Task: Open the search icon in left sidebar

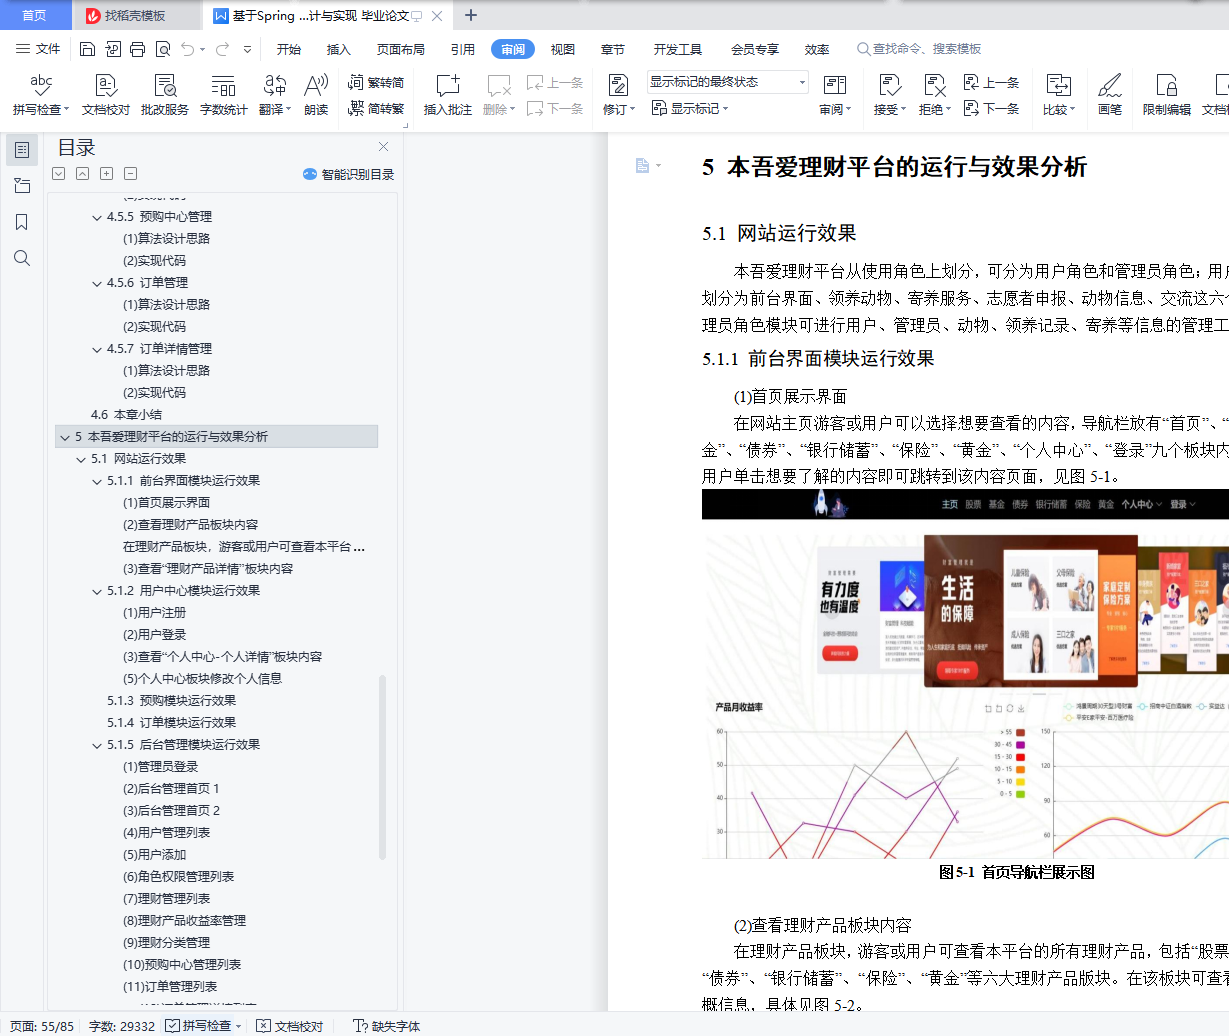Action: 22,258
